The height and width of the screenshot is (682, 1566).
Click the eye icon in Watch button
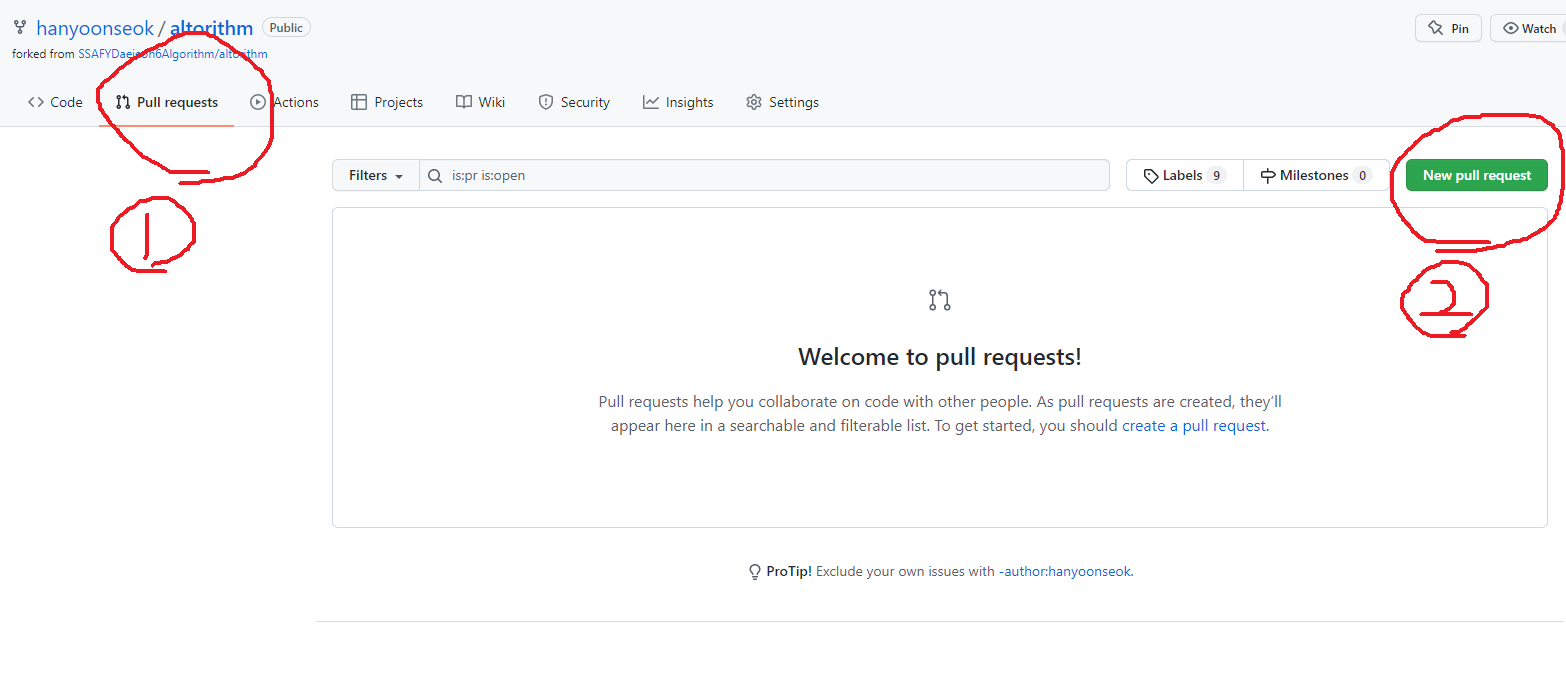(x=1511, y=28)
